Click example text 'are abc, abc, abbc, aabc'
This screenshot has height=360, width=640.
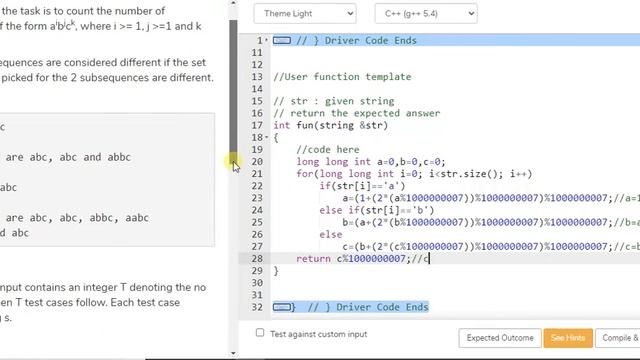coord(77,218)
